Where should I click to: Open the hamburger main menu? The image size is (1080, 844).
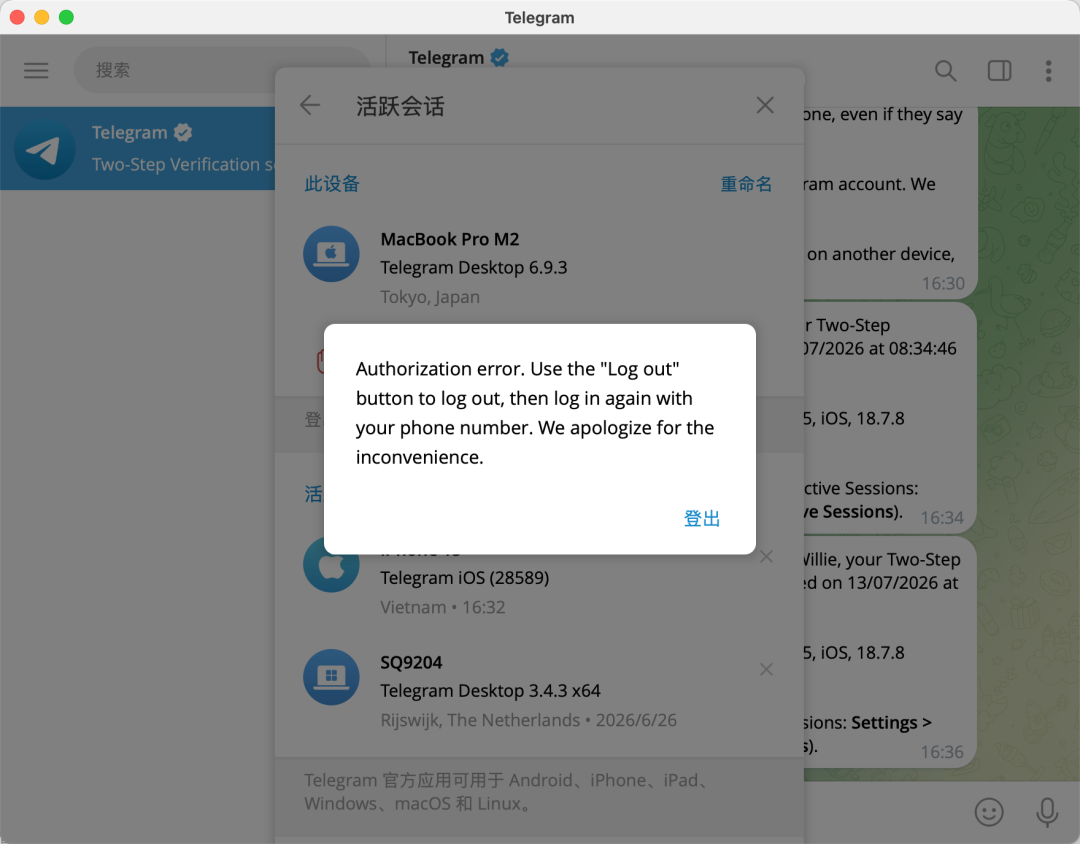(x=36, y=70)
